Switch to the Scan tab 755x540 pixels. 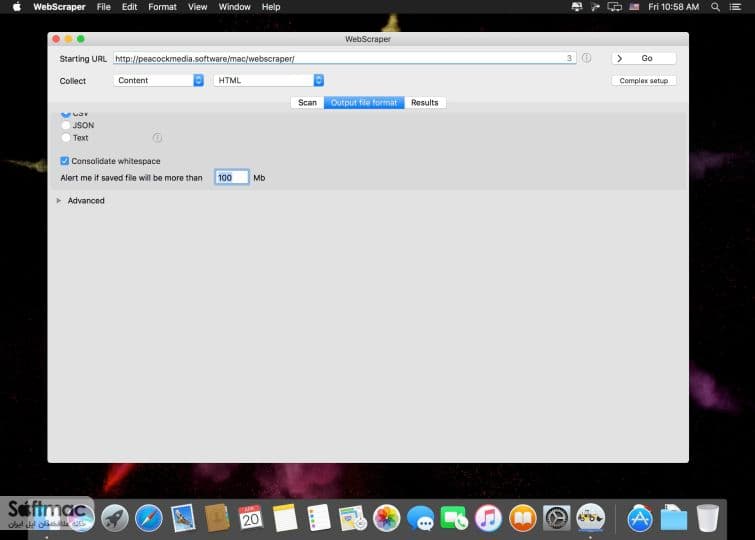(307, 103)
